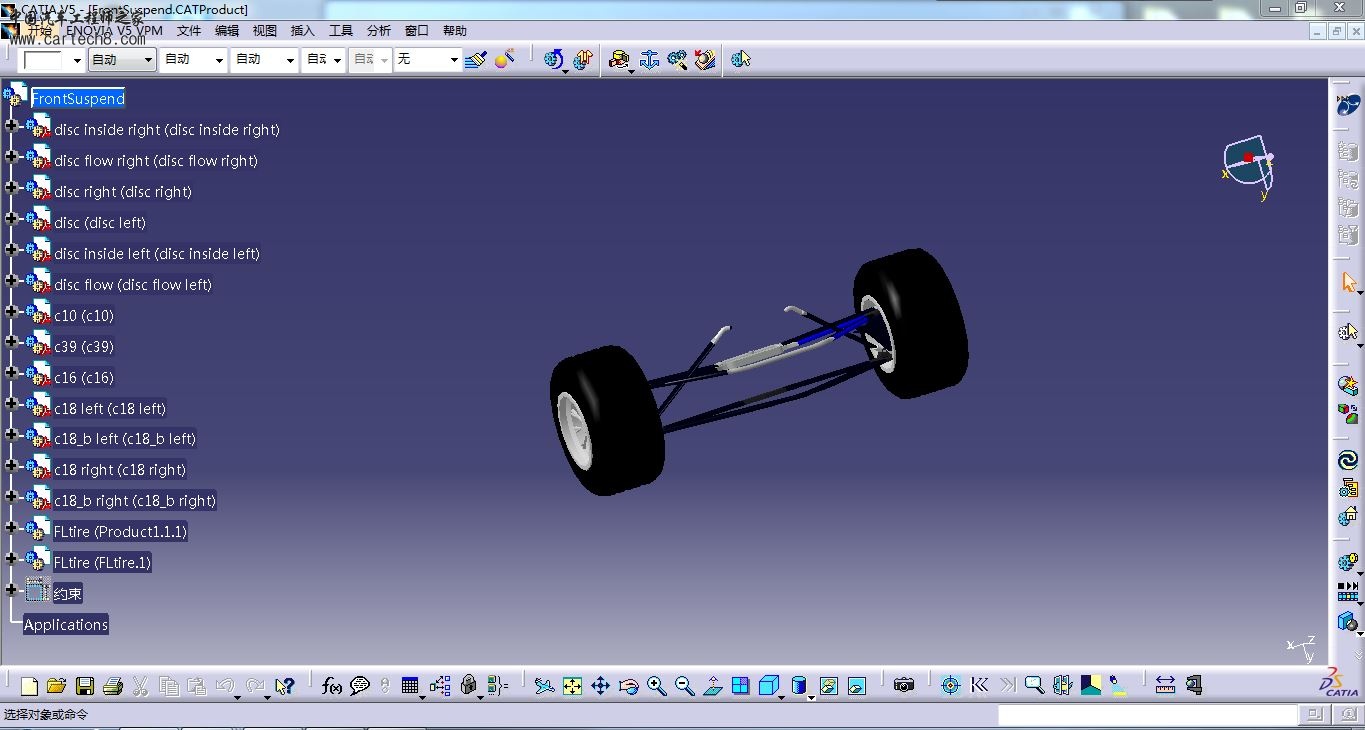Screen dimensions: 1365x730
Task: Select c39 (c39) in tree
Action: [84, 347]
